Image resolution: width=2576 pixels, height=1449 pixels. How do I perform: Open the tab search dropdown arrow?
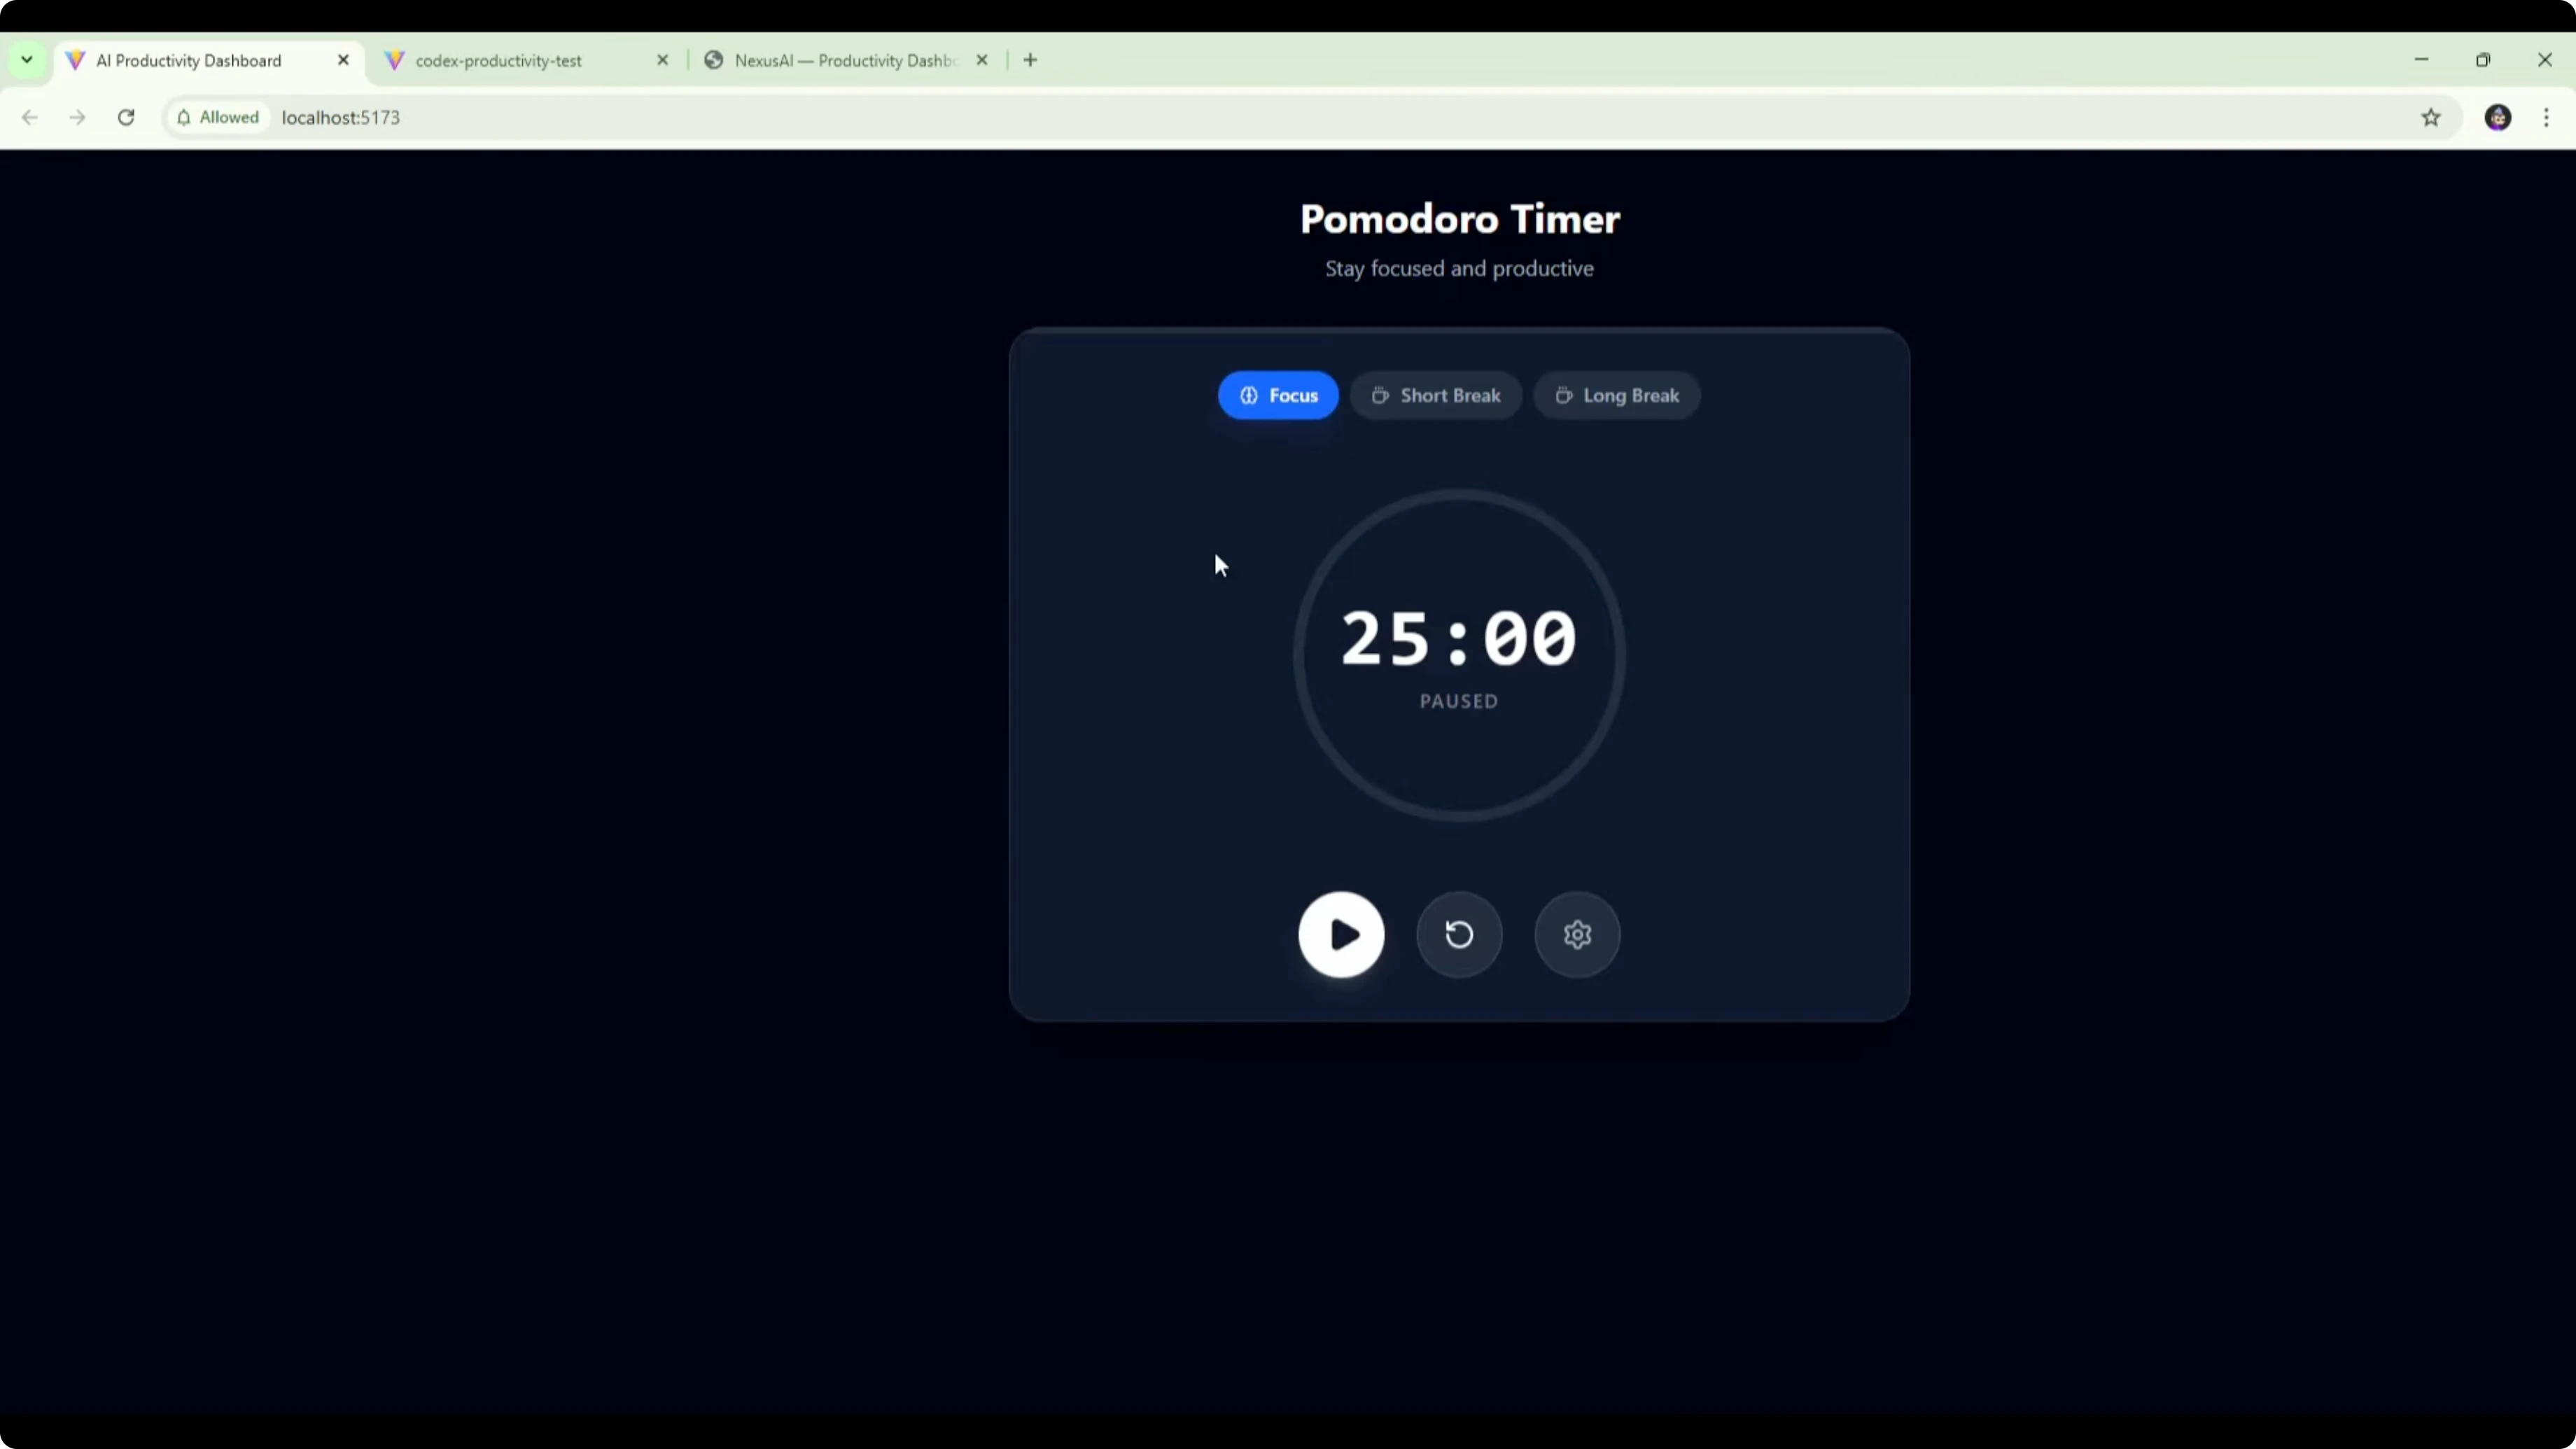pos(27,60)
